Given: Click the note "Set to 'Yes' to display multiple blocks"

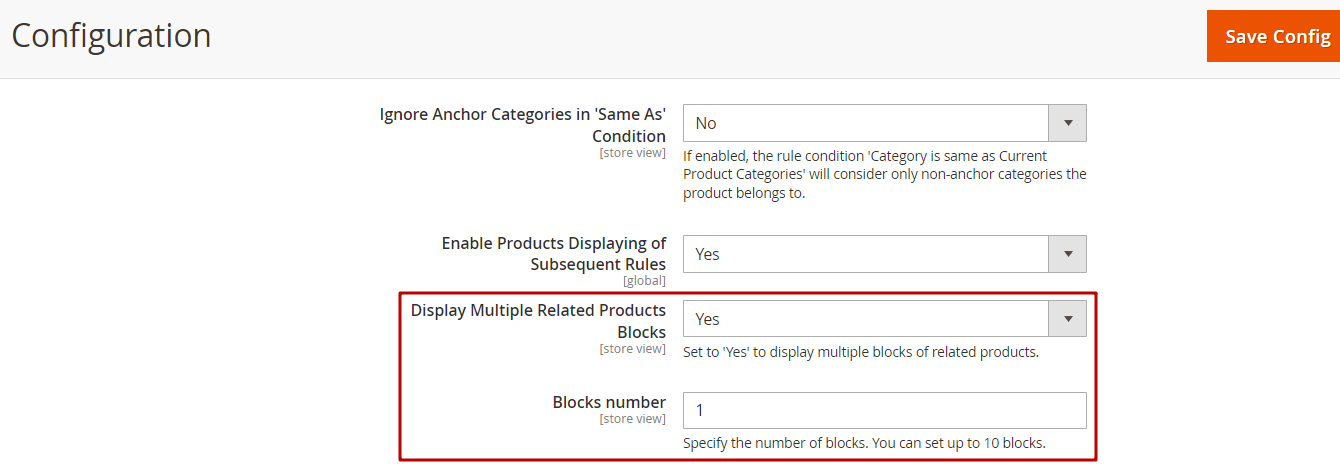Looking at the screenshot, I should [860, 352].
